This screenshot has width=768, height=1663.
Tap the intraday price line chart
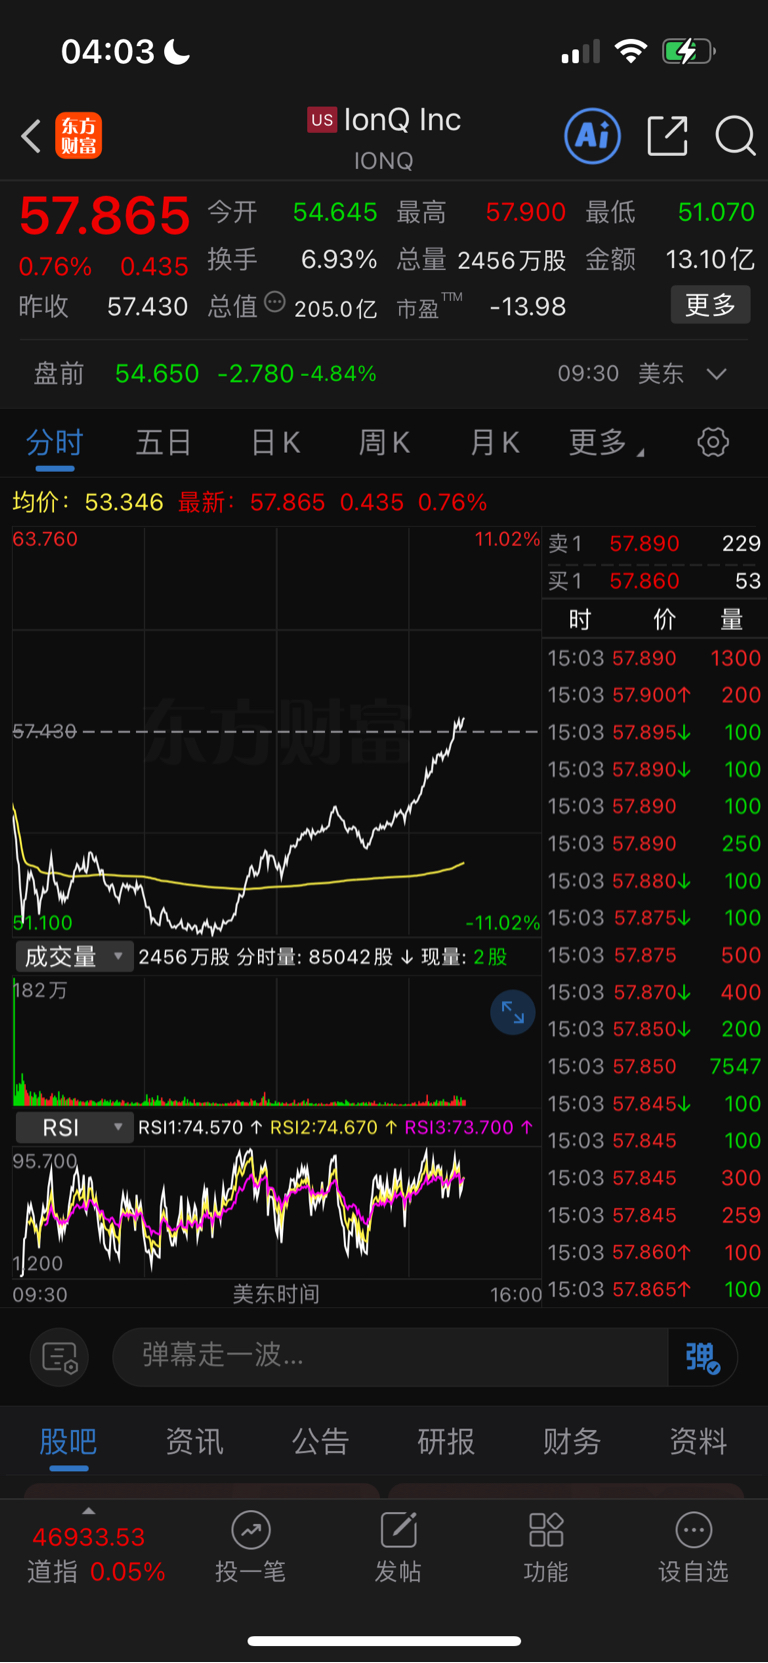(x=276, y=731)
